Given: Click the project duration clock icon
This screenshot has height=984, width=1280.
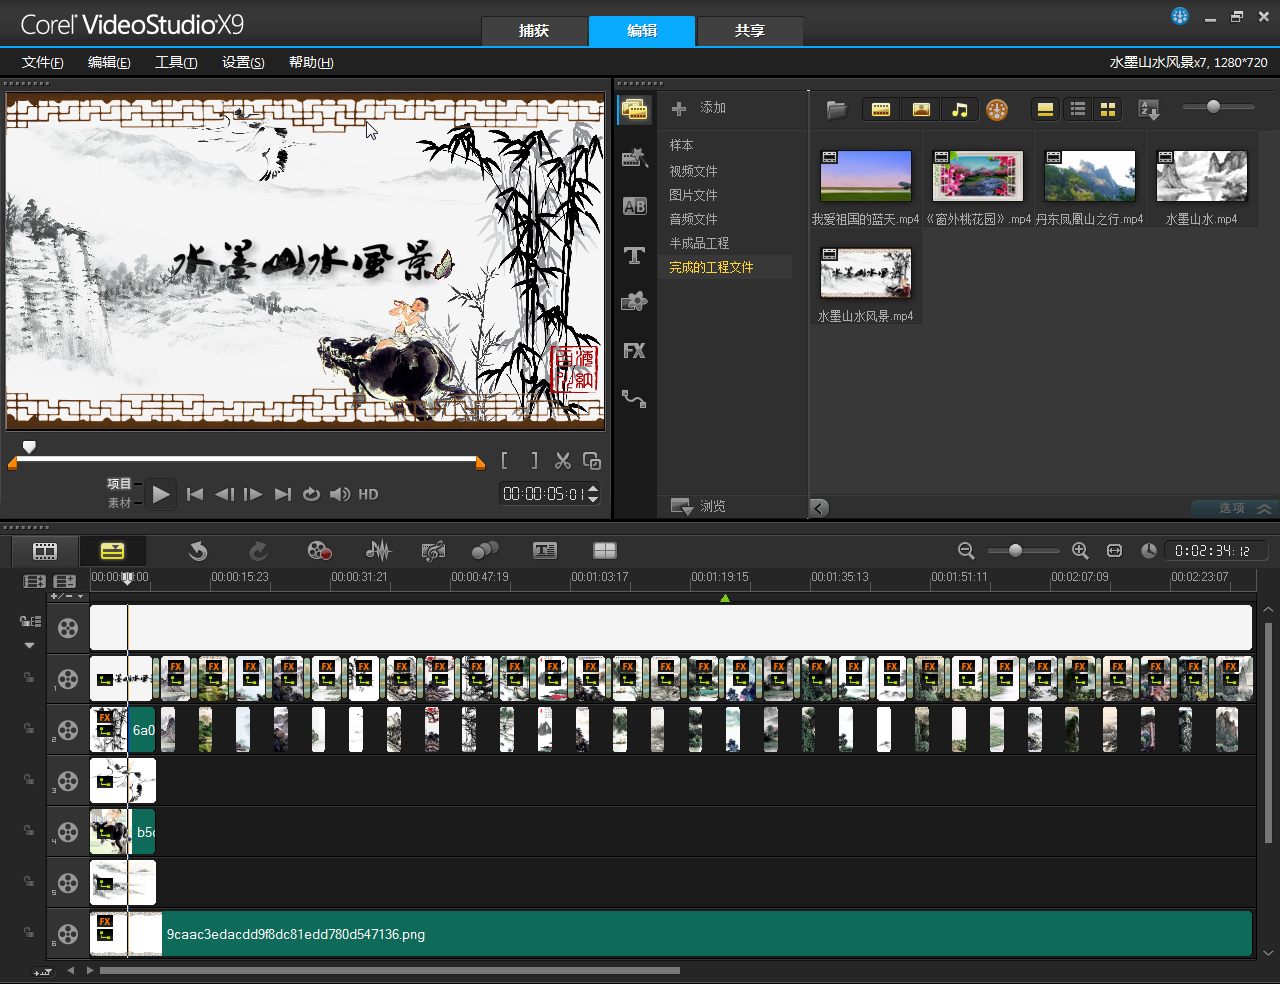Looking at the screenshot, I should click(1149, 551).
